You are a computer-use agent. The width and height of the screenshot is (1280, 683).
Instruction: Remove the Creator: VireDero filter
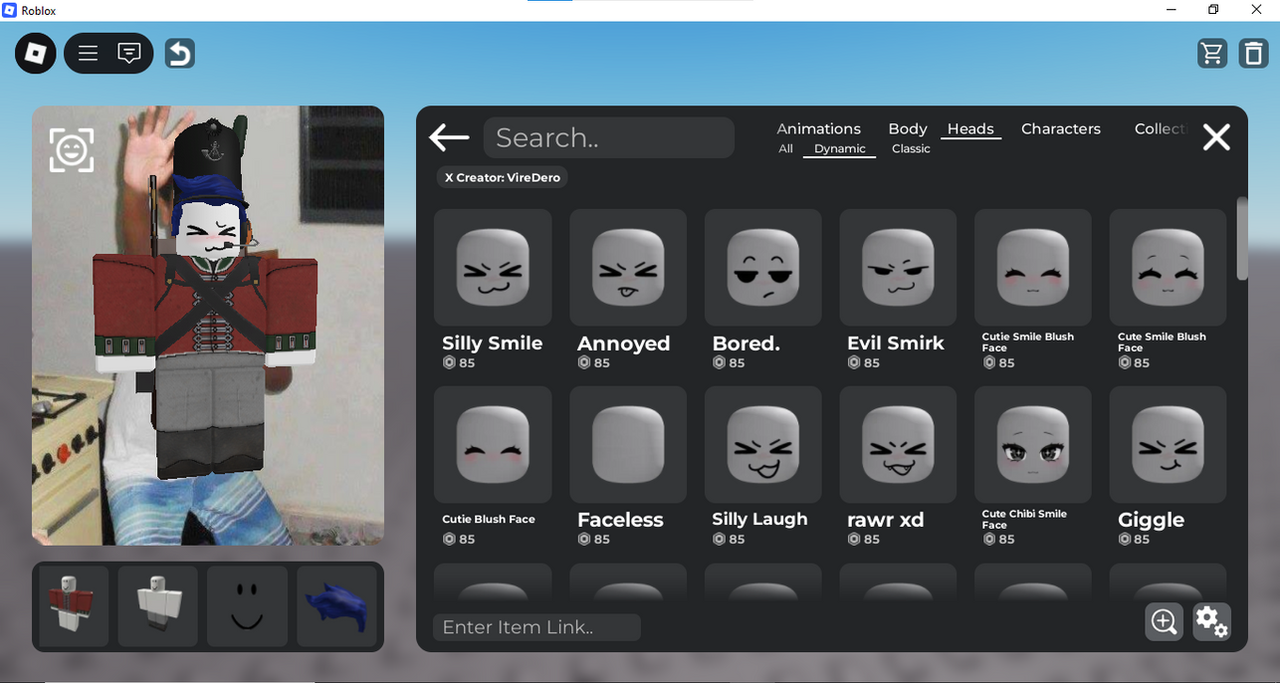(503, 177)
